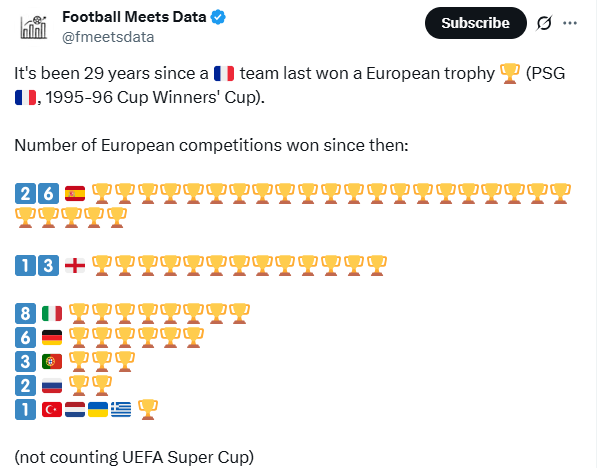
Task: Click the French flag after 'since a'
Action: tap(224, 73)
